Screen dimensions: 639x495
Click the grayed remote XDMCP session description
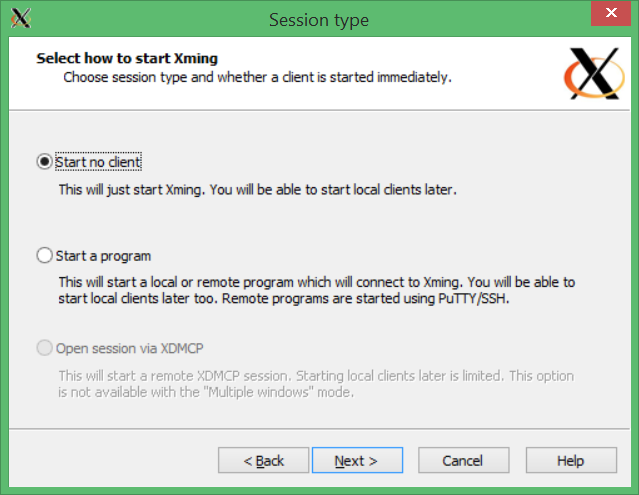(x=316, y=384)
